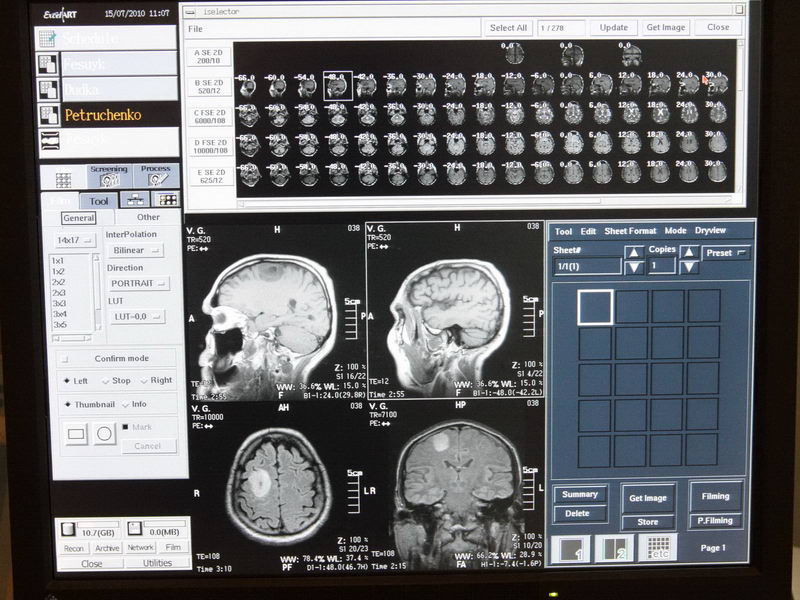Open the Direction PORTRAIT dropdown
The image size is (800, 600).
click(x=138, y=283)
